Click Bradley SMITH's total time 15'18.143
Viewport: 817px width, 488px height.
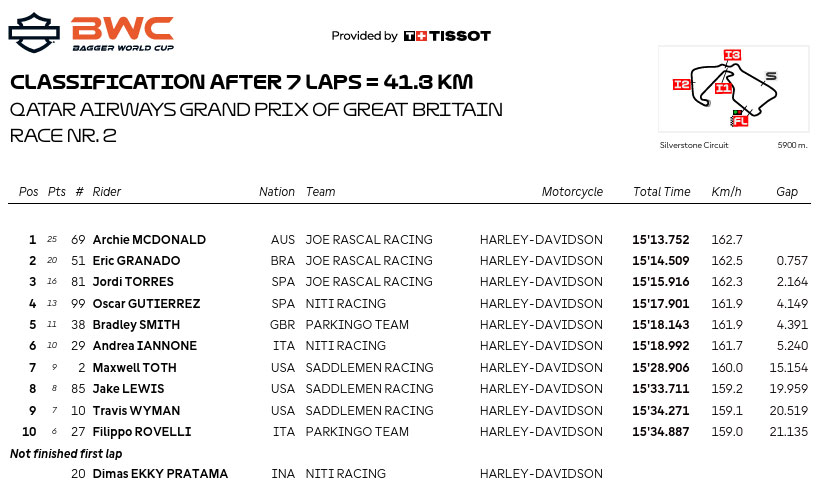(x=661, y=324)
